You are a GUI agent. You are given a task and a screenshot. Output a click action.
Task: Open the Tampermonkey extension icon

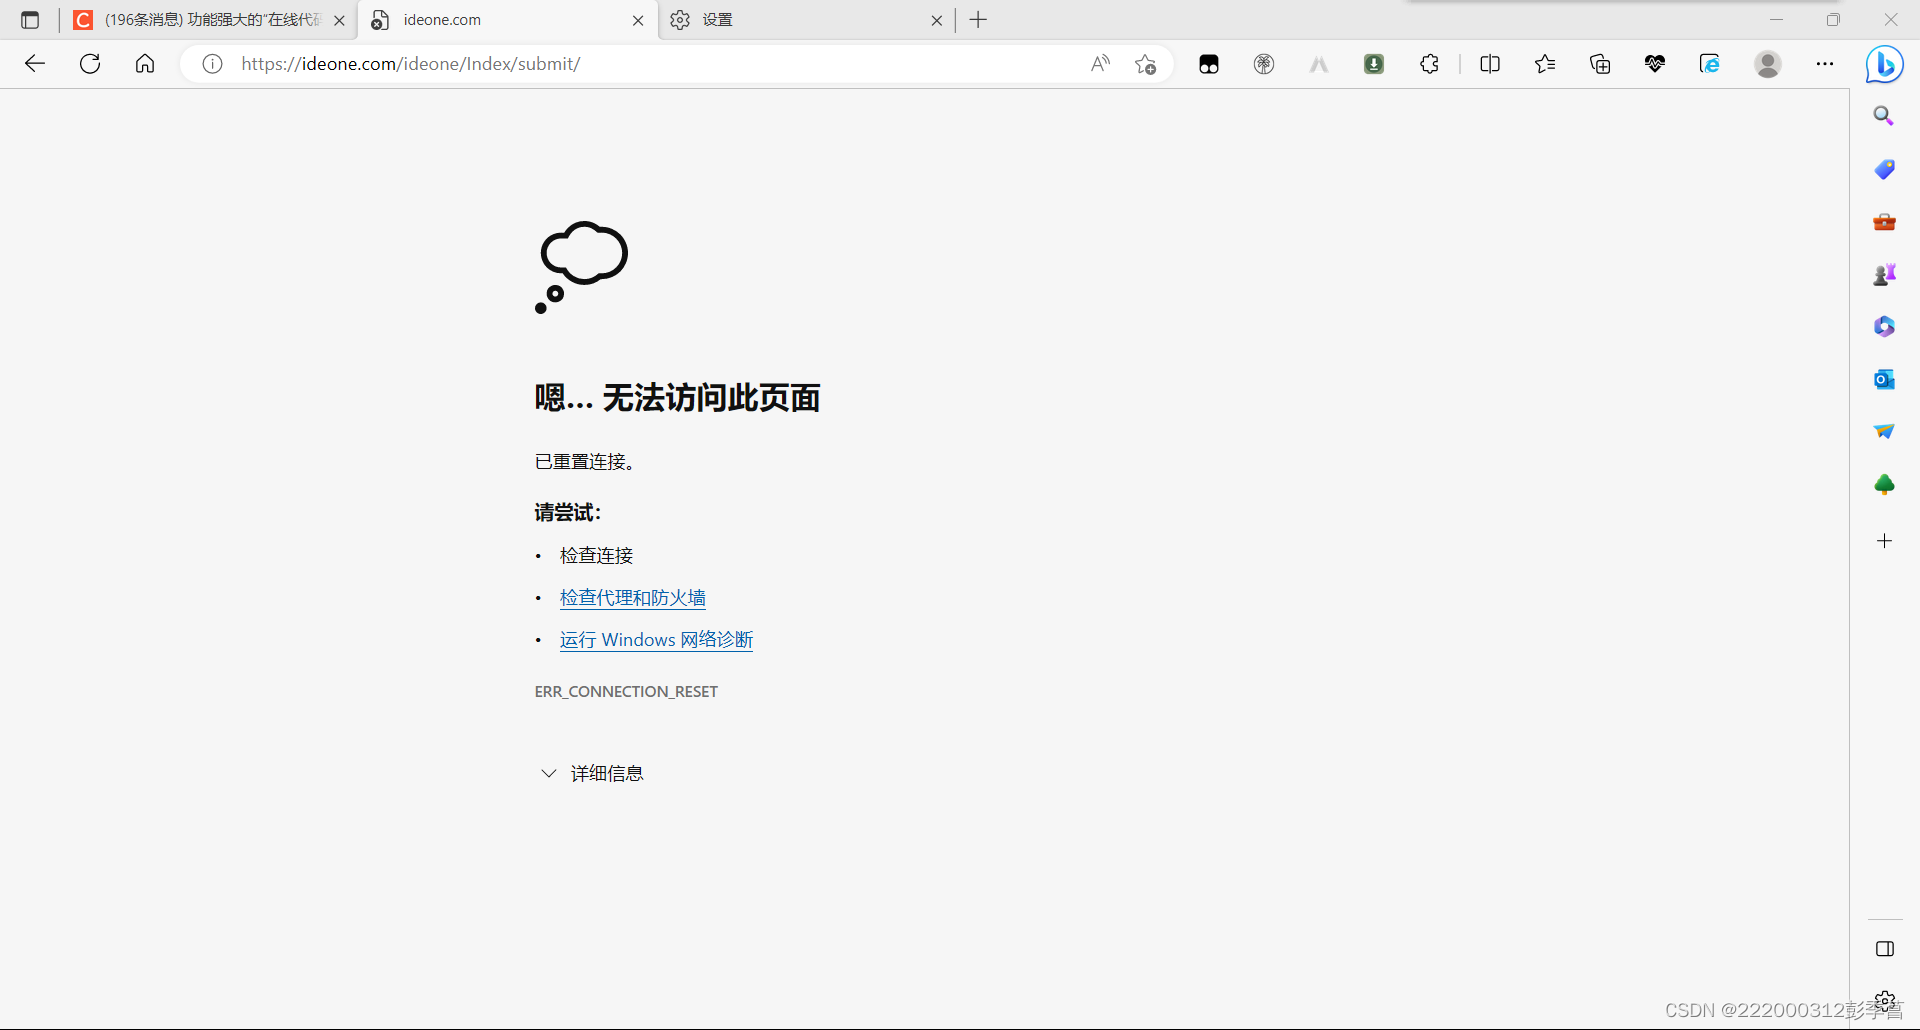pos(1209,64)
